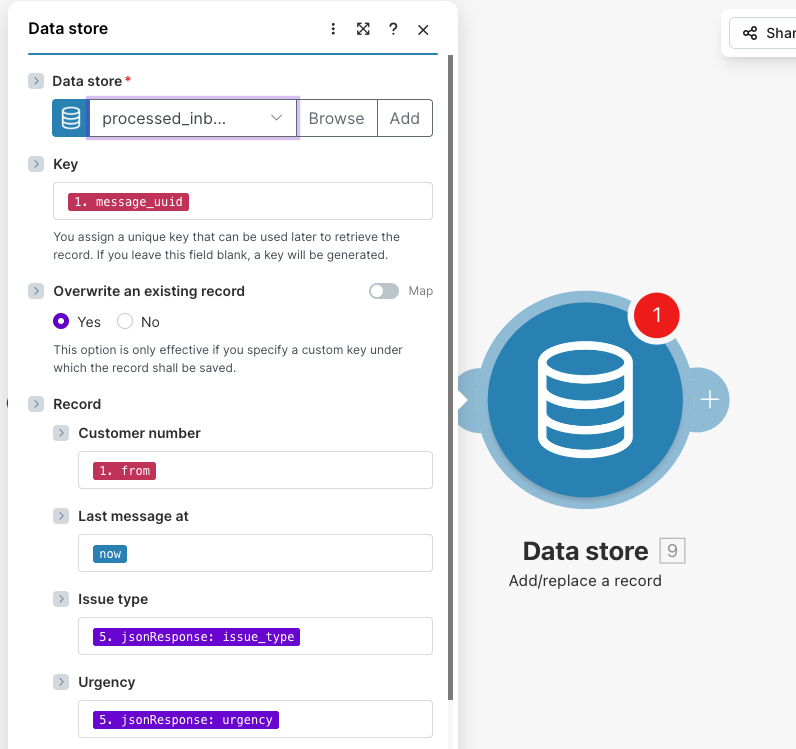796x749 pixels.
Task: Close the Data store panel
Action: (423, 30)
